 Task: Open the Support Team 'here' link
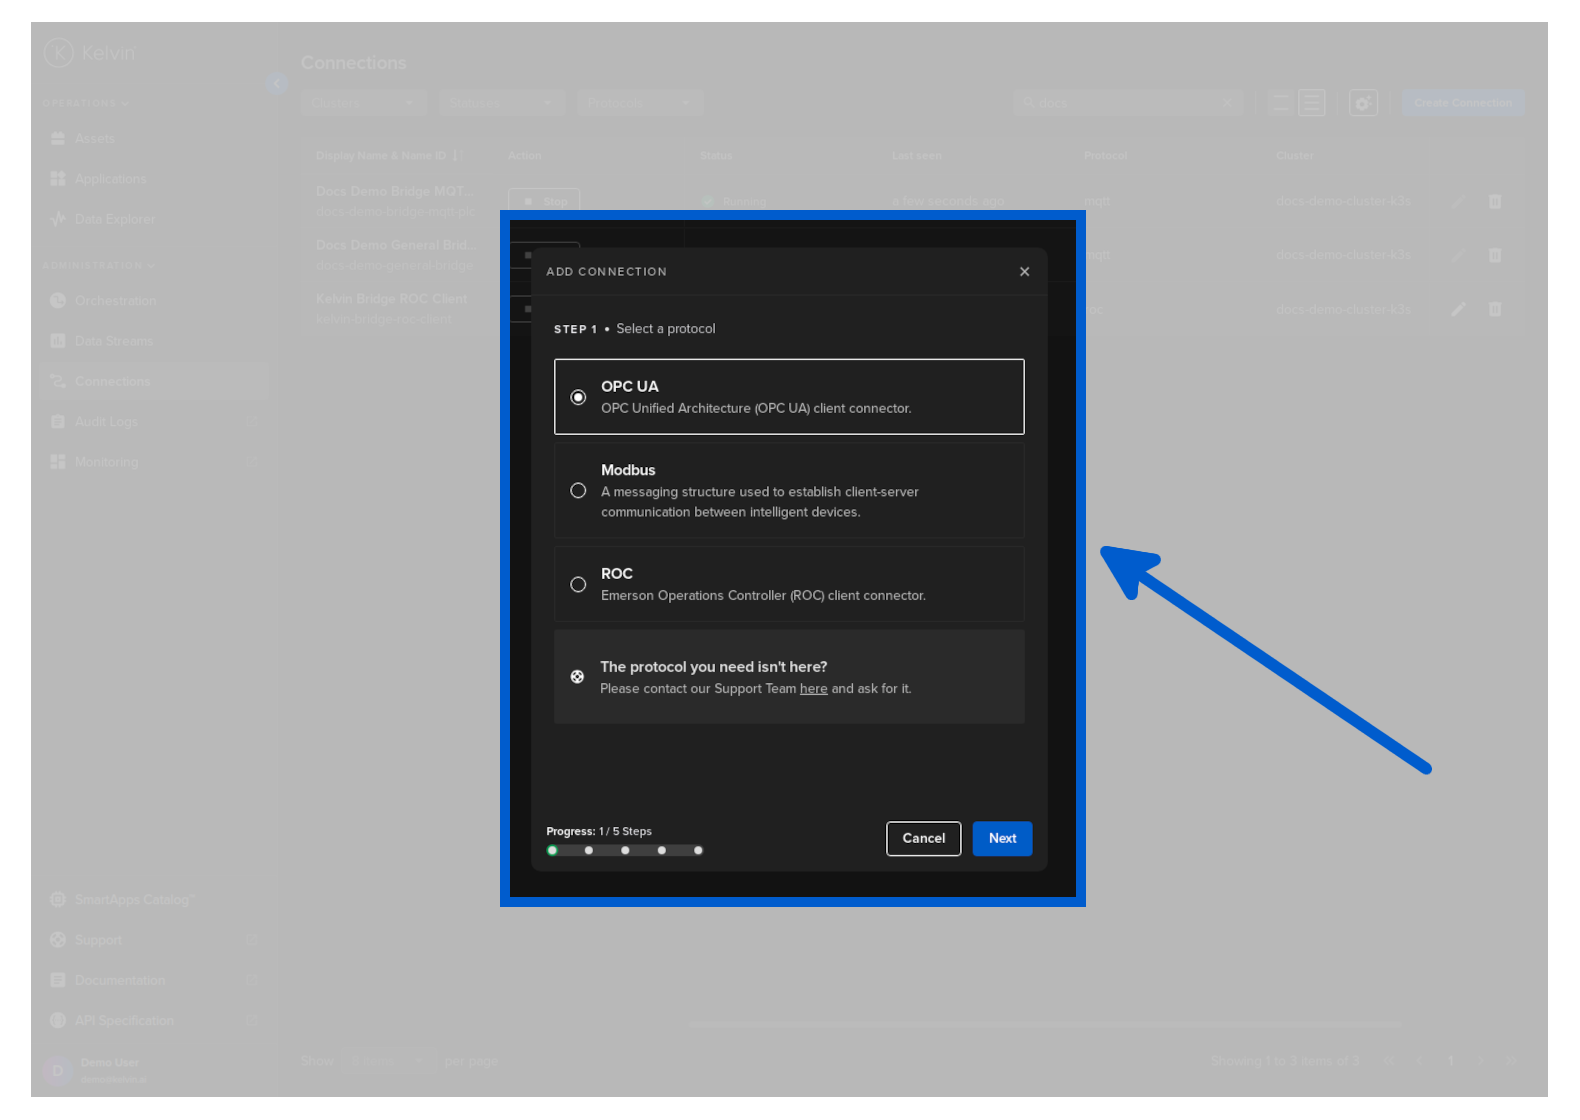[813, 689]
